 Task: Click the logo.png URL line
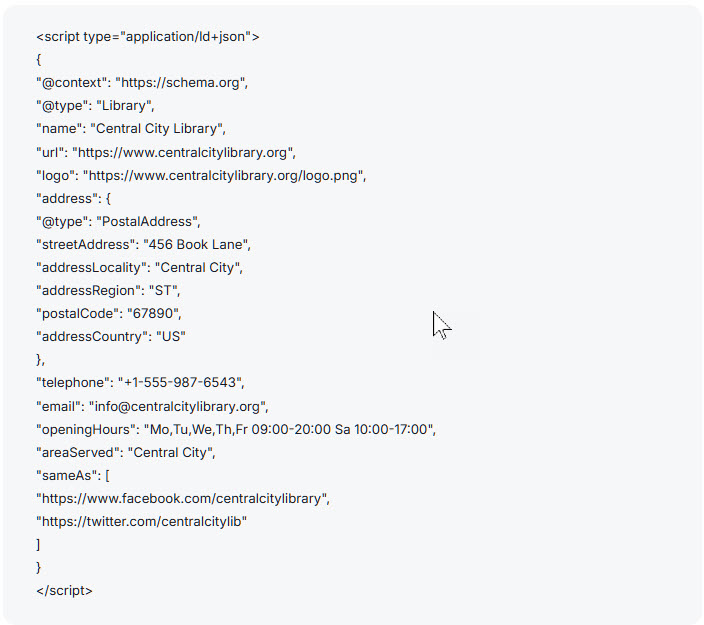tap(225, 175)
